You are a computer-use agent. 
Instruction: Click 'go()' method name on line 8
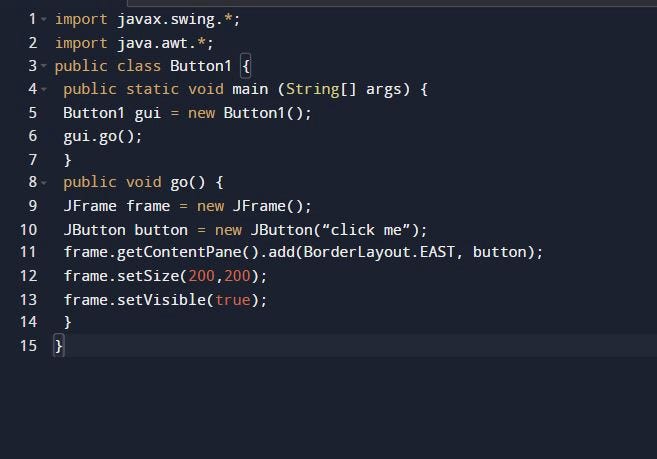188,183
